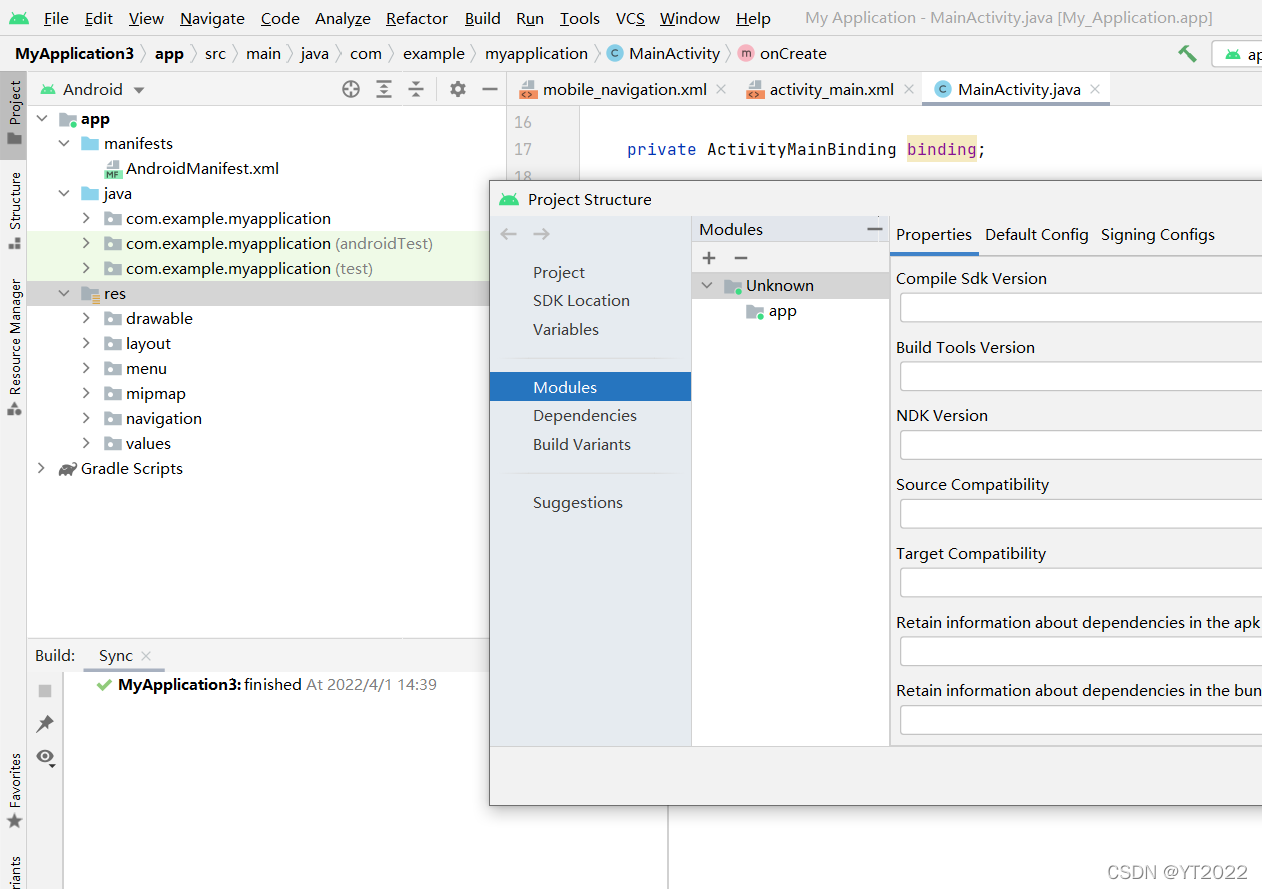Select Dependencies in Project Structure sidebar
The width and height of the screenshot is (1262, 889).
pos(585,415)
